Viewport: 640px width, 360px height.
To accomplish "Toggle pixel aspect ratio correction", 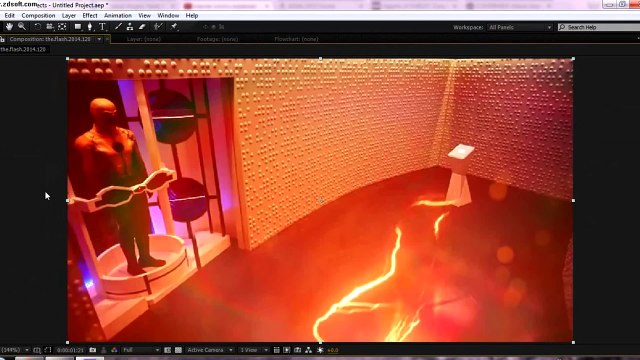I will click(276, 350).
